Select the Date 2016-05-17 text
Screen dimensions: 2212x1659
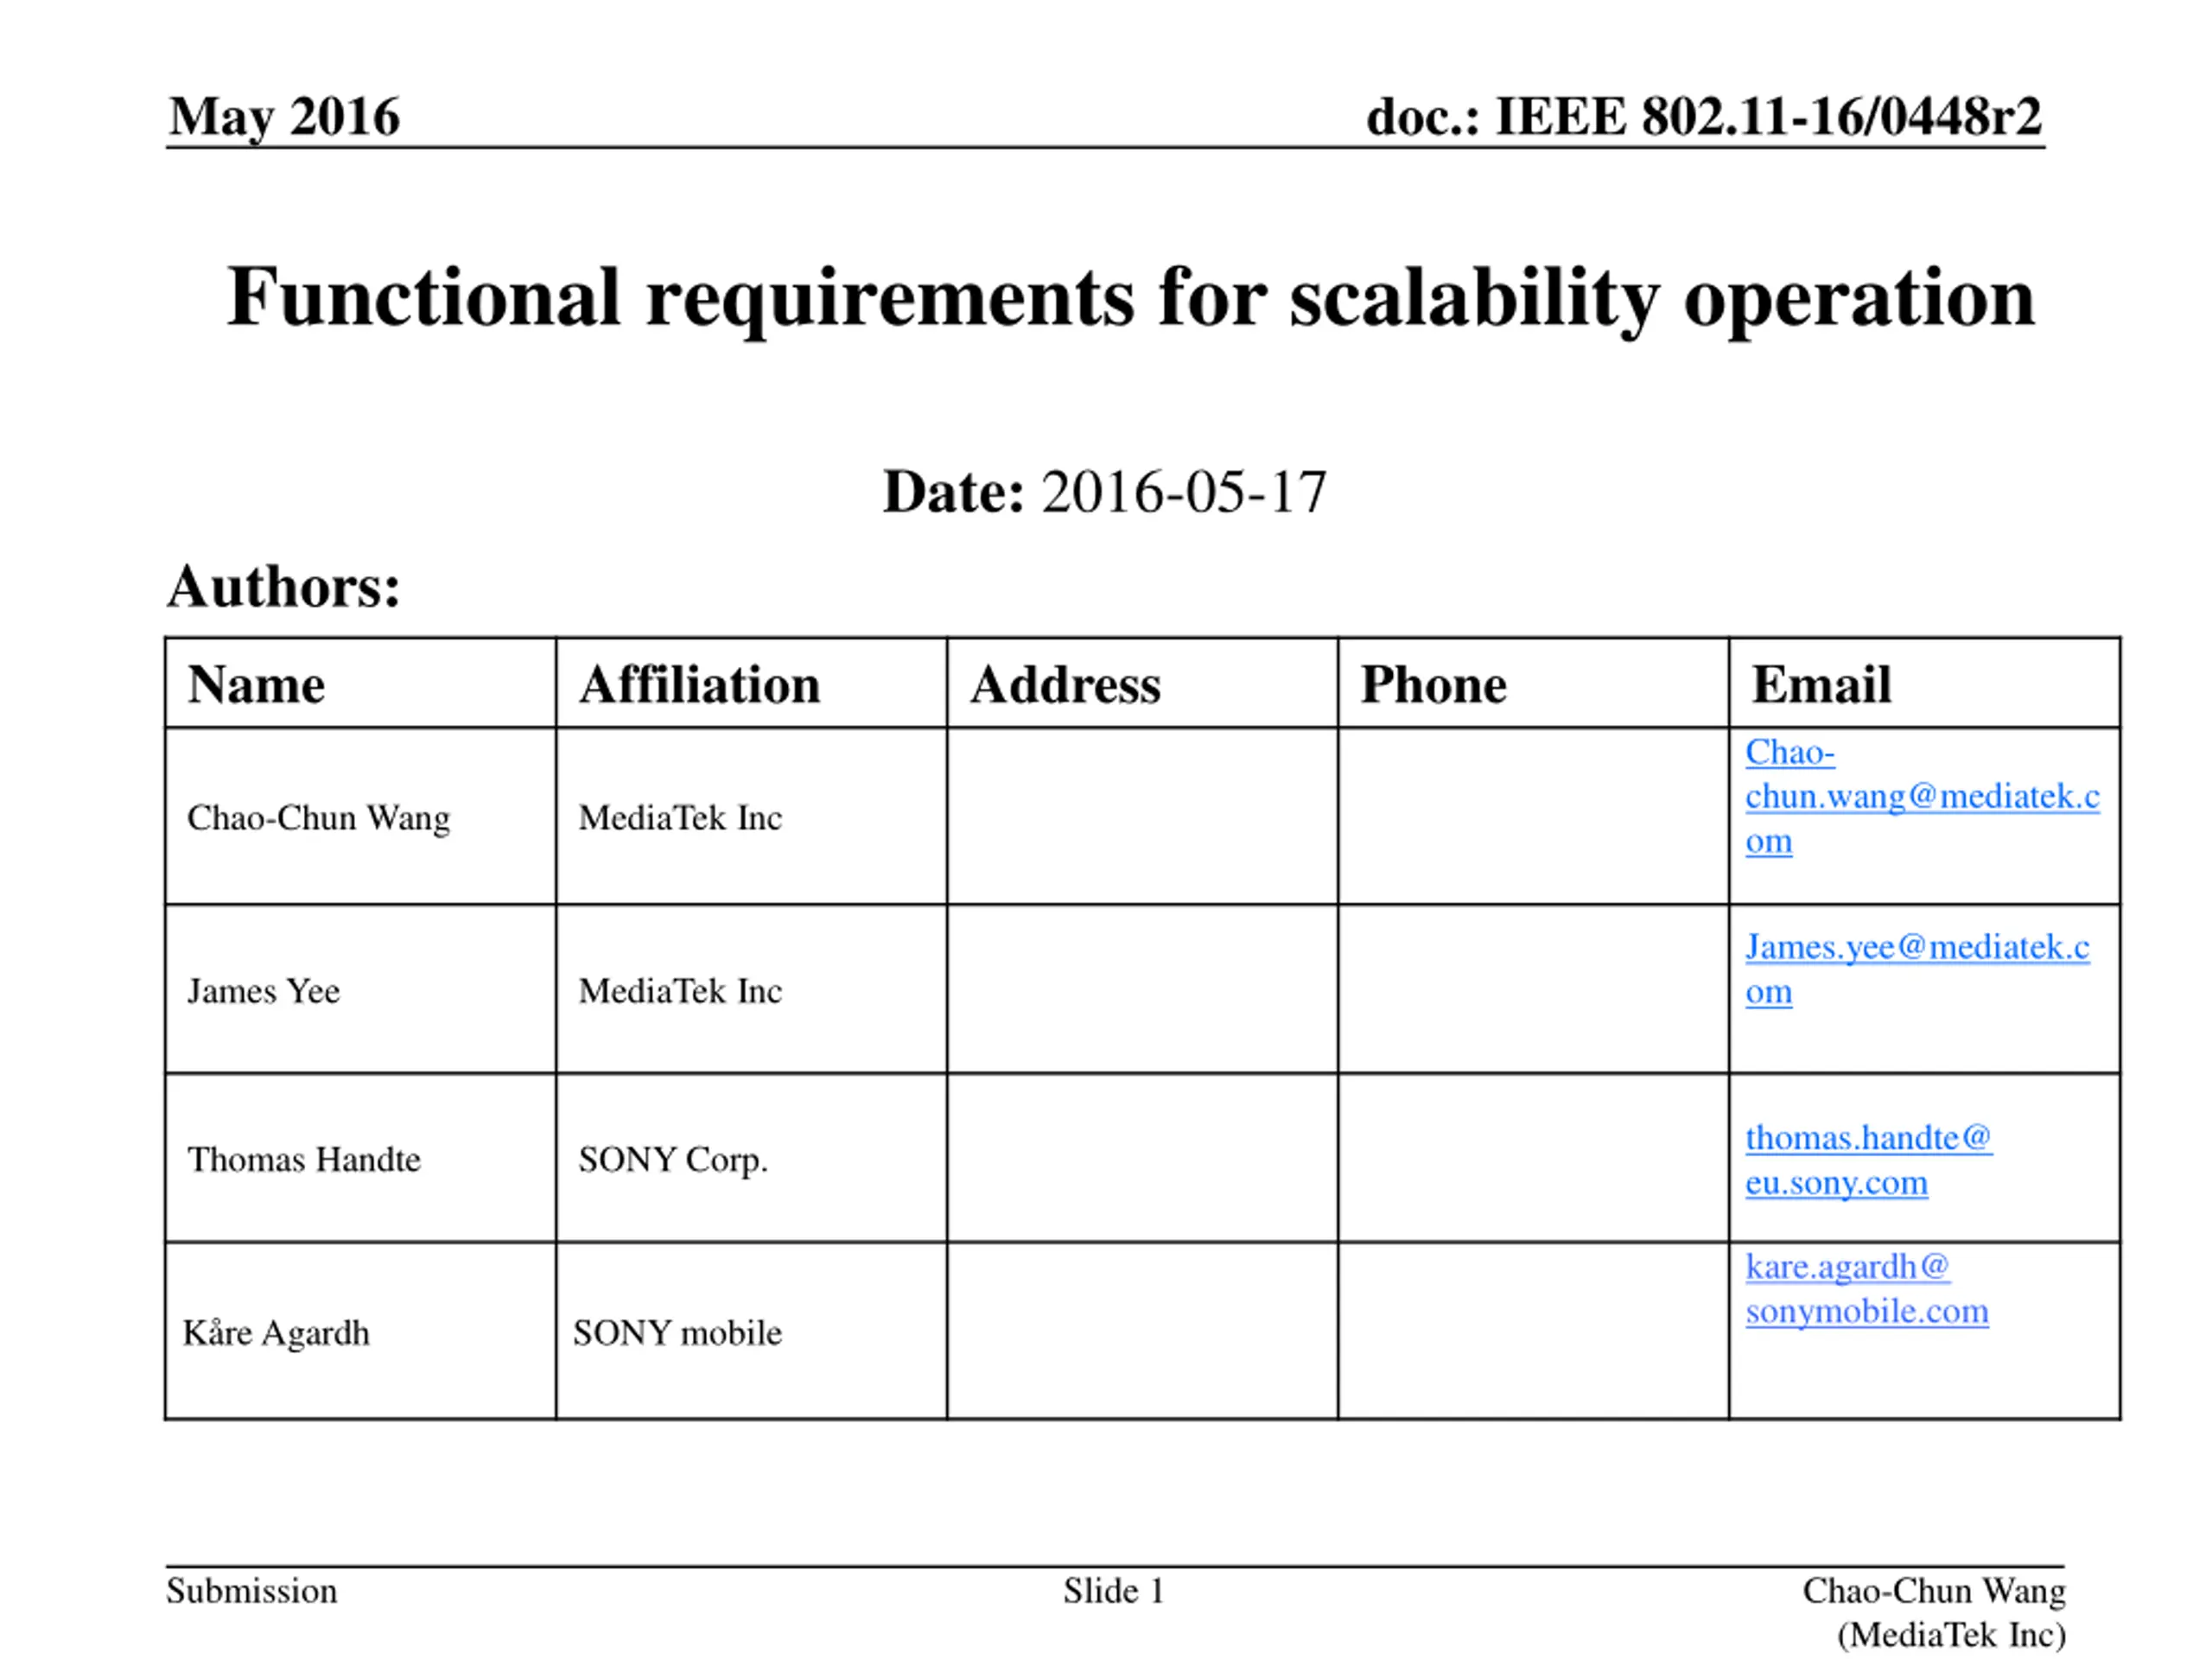click(1104, 492)
